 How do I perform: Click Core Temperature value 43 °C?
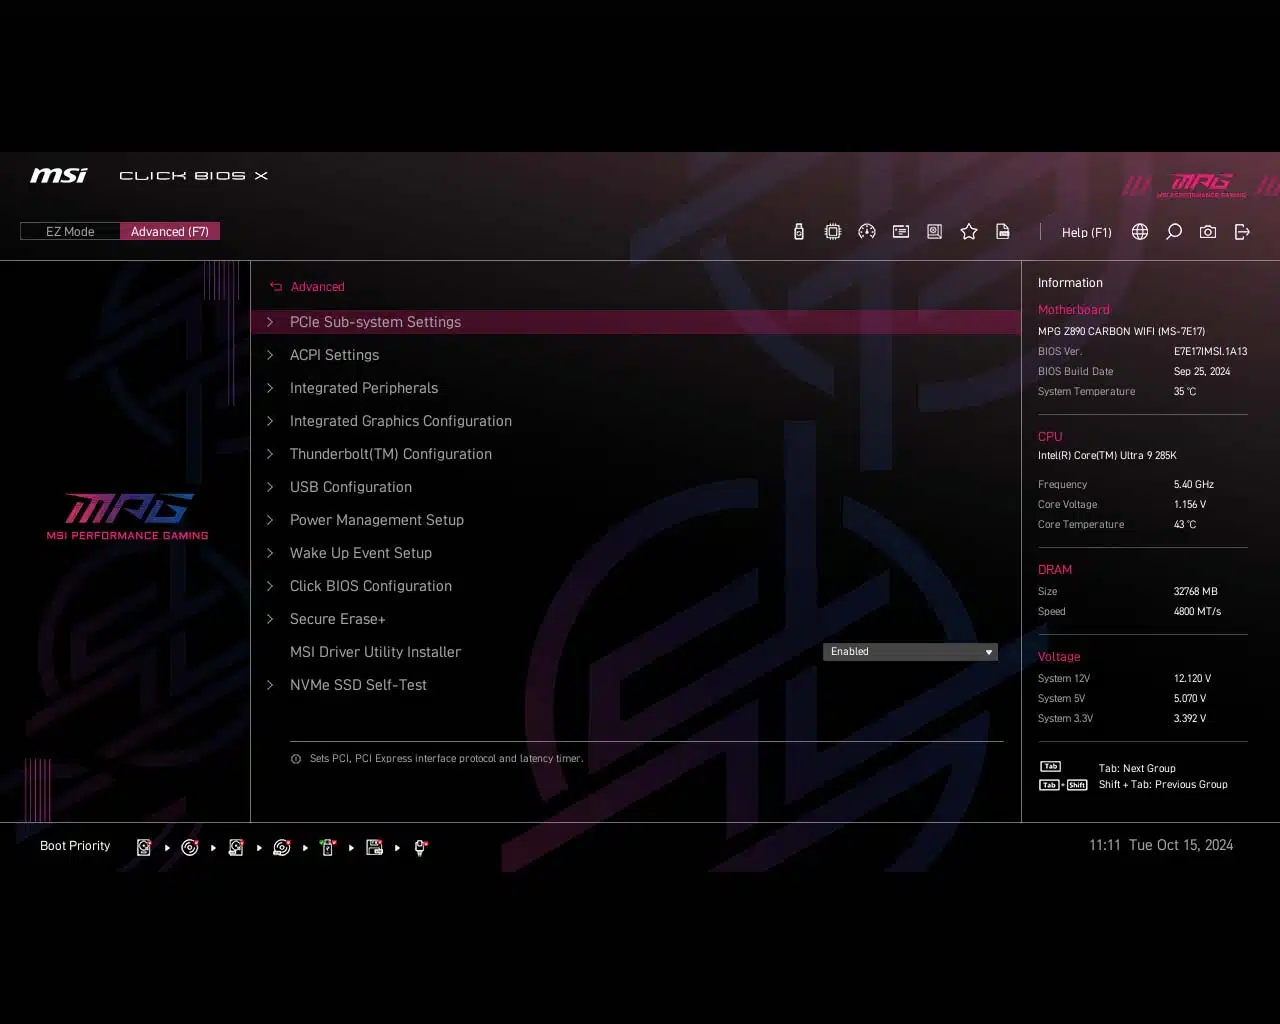coord(1185,524)
